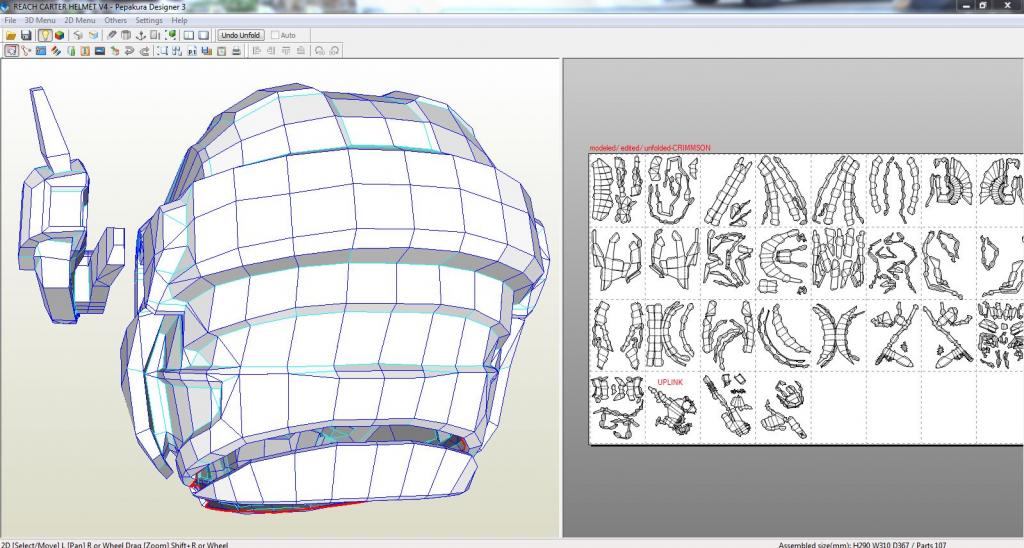Click the detached antenna piece in 3D view
The width and height of the screenshot is (1024, 548).
point(72,206)
